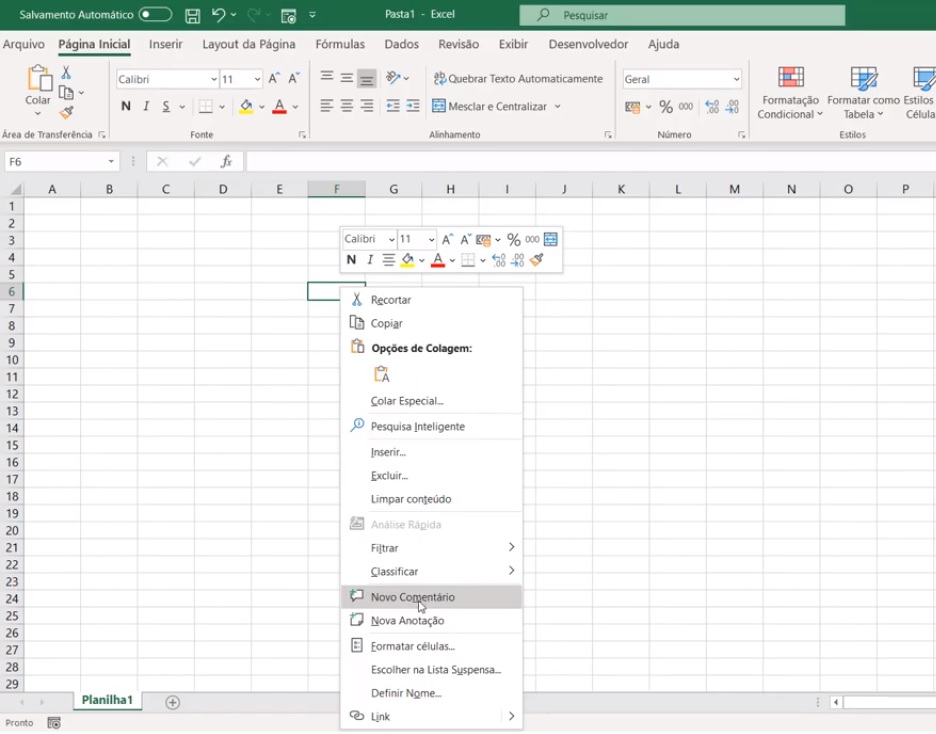This screenshot has width=936, height=734.
Task: Switch to the Revisão tab
Action: [x=458, y=44]
